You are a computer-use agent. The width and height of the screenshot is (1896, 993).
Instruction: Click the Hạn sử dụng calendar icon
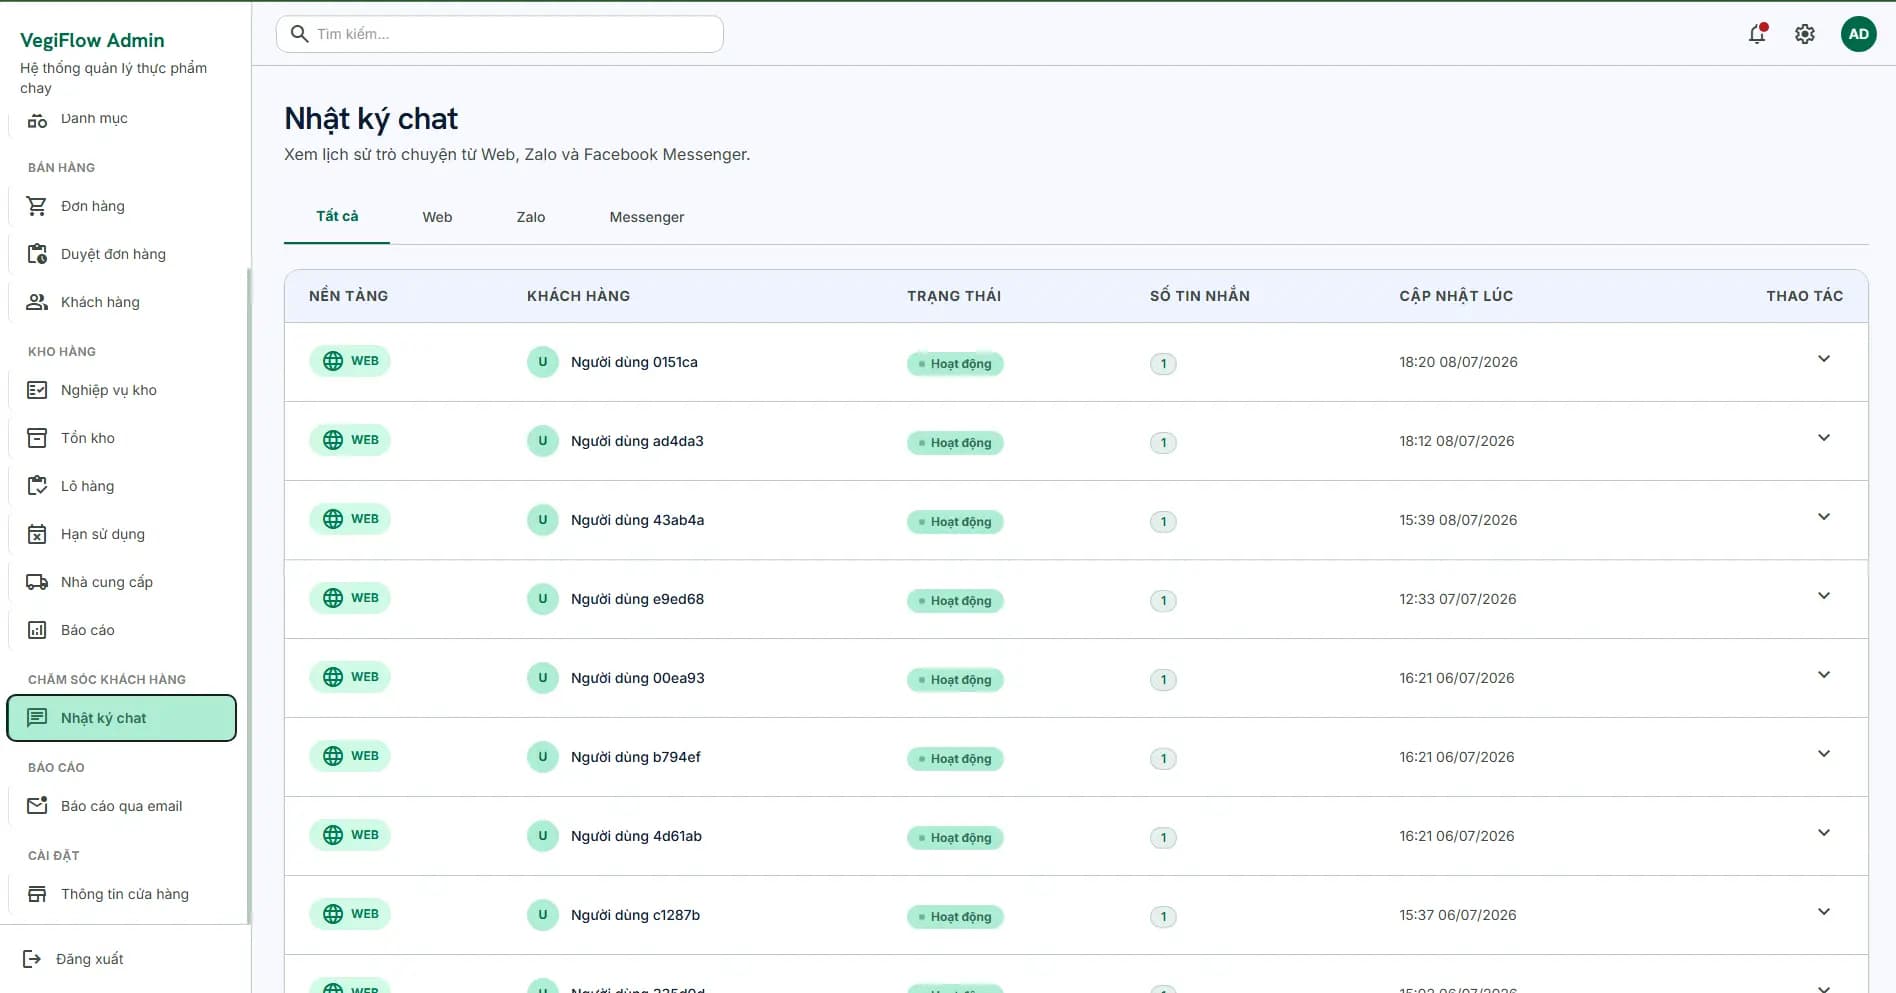(37, 534)
